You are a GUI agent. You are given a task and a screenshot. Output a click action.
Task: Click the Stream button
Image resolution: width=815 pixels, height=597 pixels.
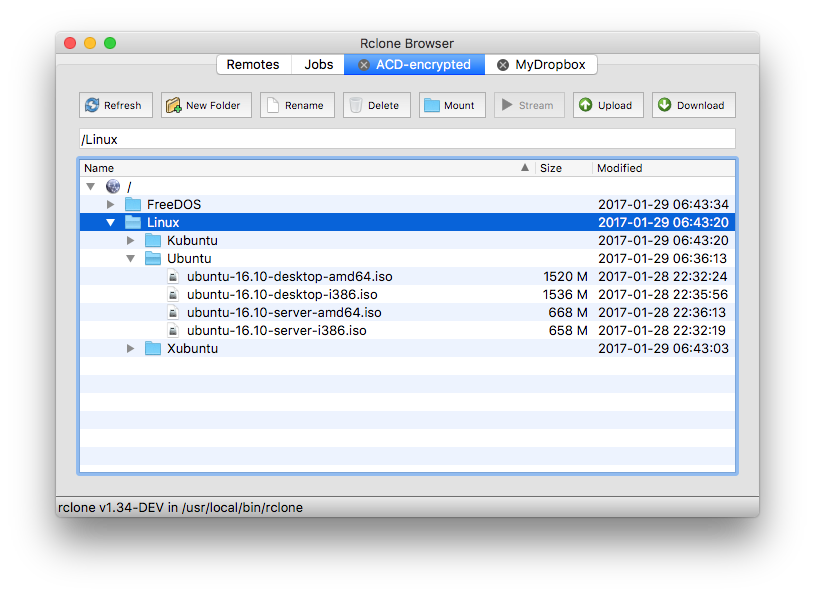click(528, 105)
